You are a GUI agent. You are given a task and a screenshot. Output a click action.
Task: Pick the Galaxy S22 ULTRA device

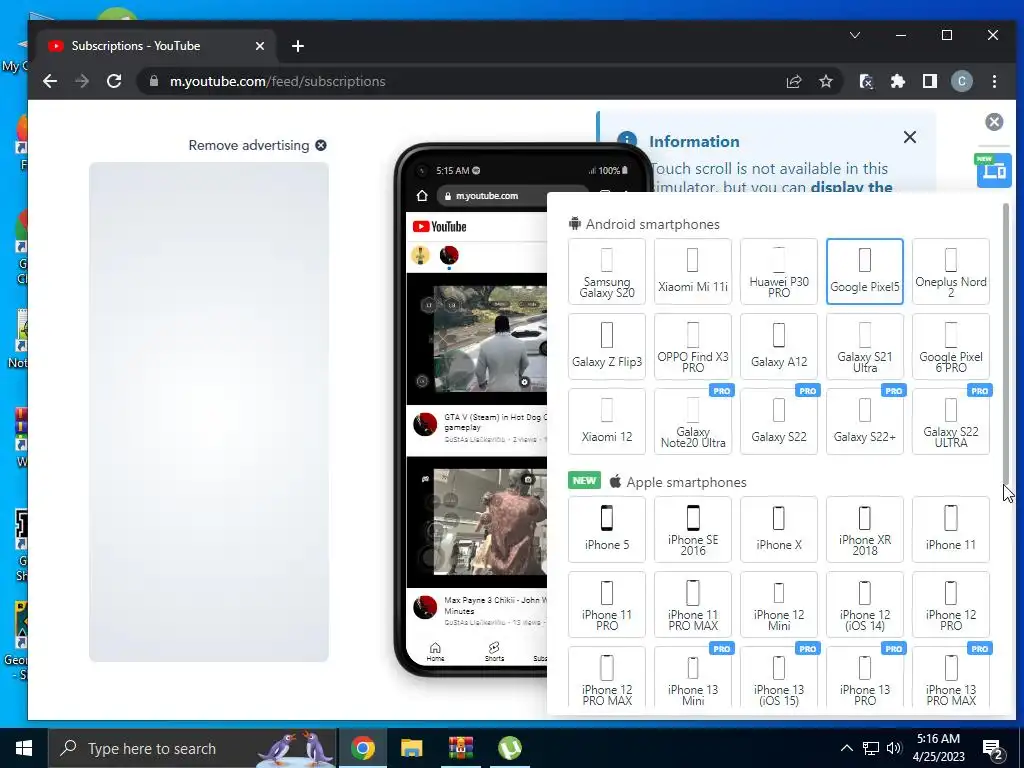pyautogui.click(x=951, y=422)
